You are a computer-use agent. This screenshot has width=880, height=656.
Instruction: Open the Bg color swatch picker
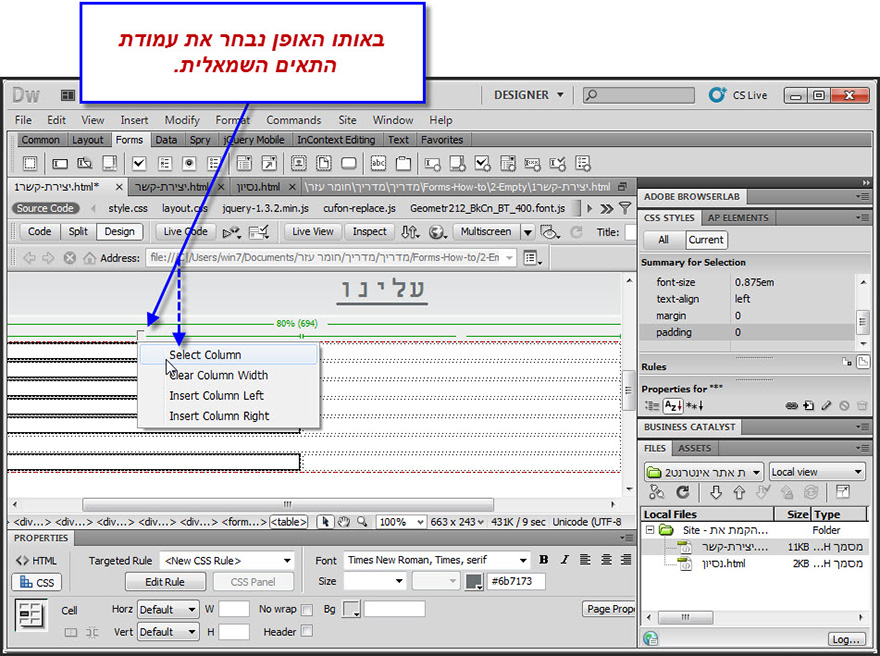(352, 609)
